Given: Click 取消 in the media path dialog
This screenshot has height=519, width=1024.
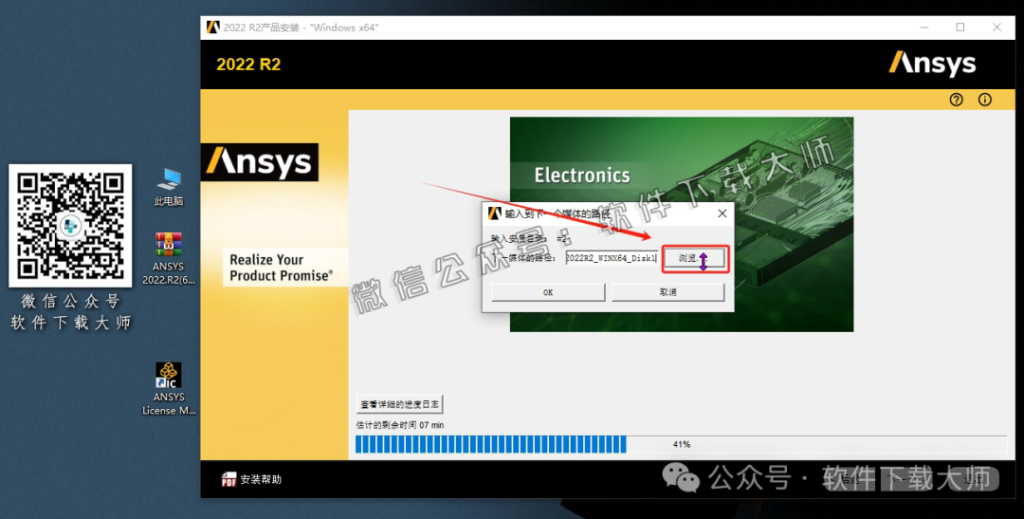Looking at the screenshot, I should tap(667, 292).
